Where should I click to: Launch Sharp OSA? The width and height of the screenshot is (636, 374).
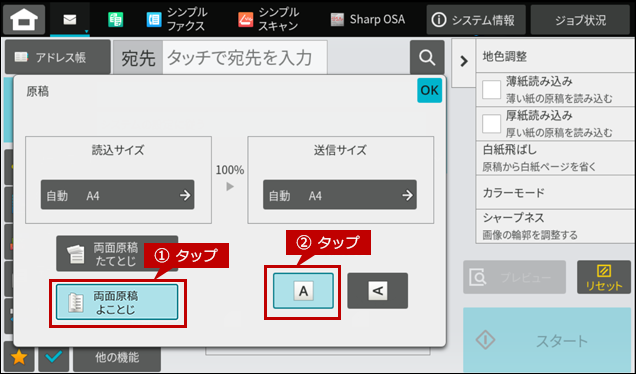367,19
